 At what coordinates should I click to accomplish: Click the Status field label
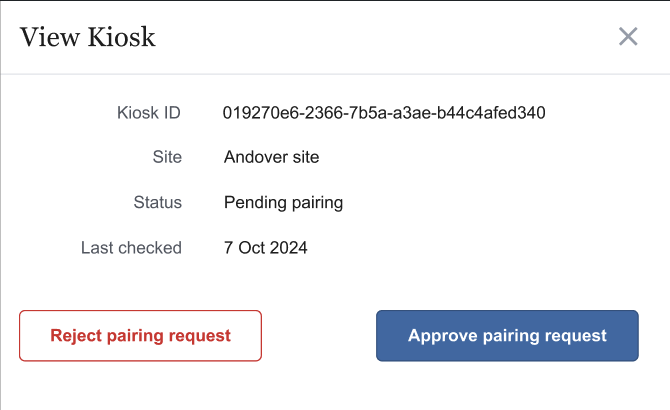(158, 203)
